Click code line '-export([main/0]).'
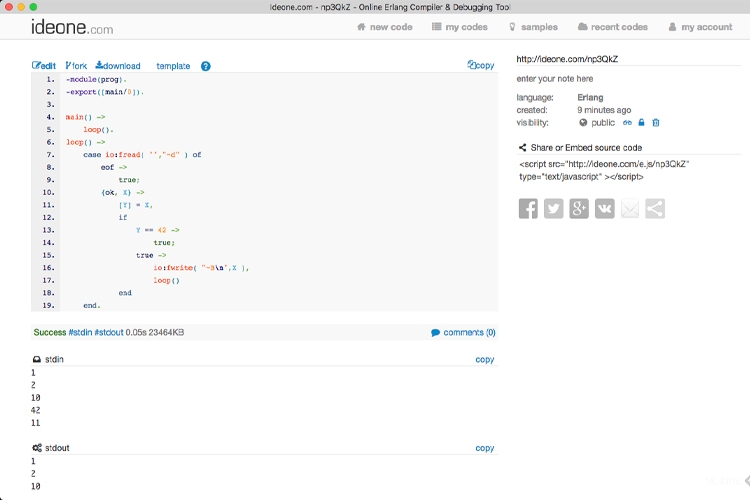 pyautogui.click(x=105, y=92)
